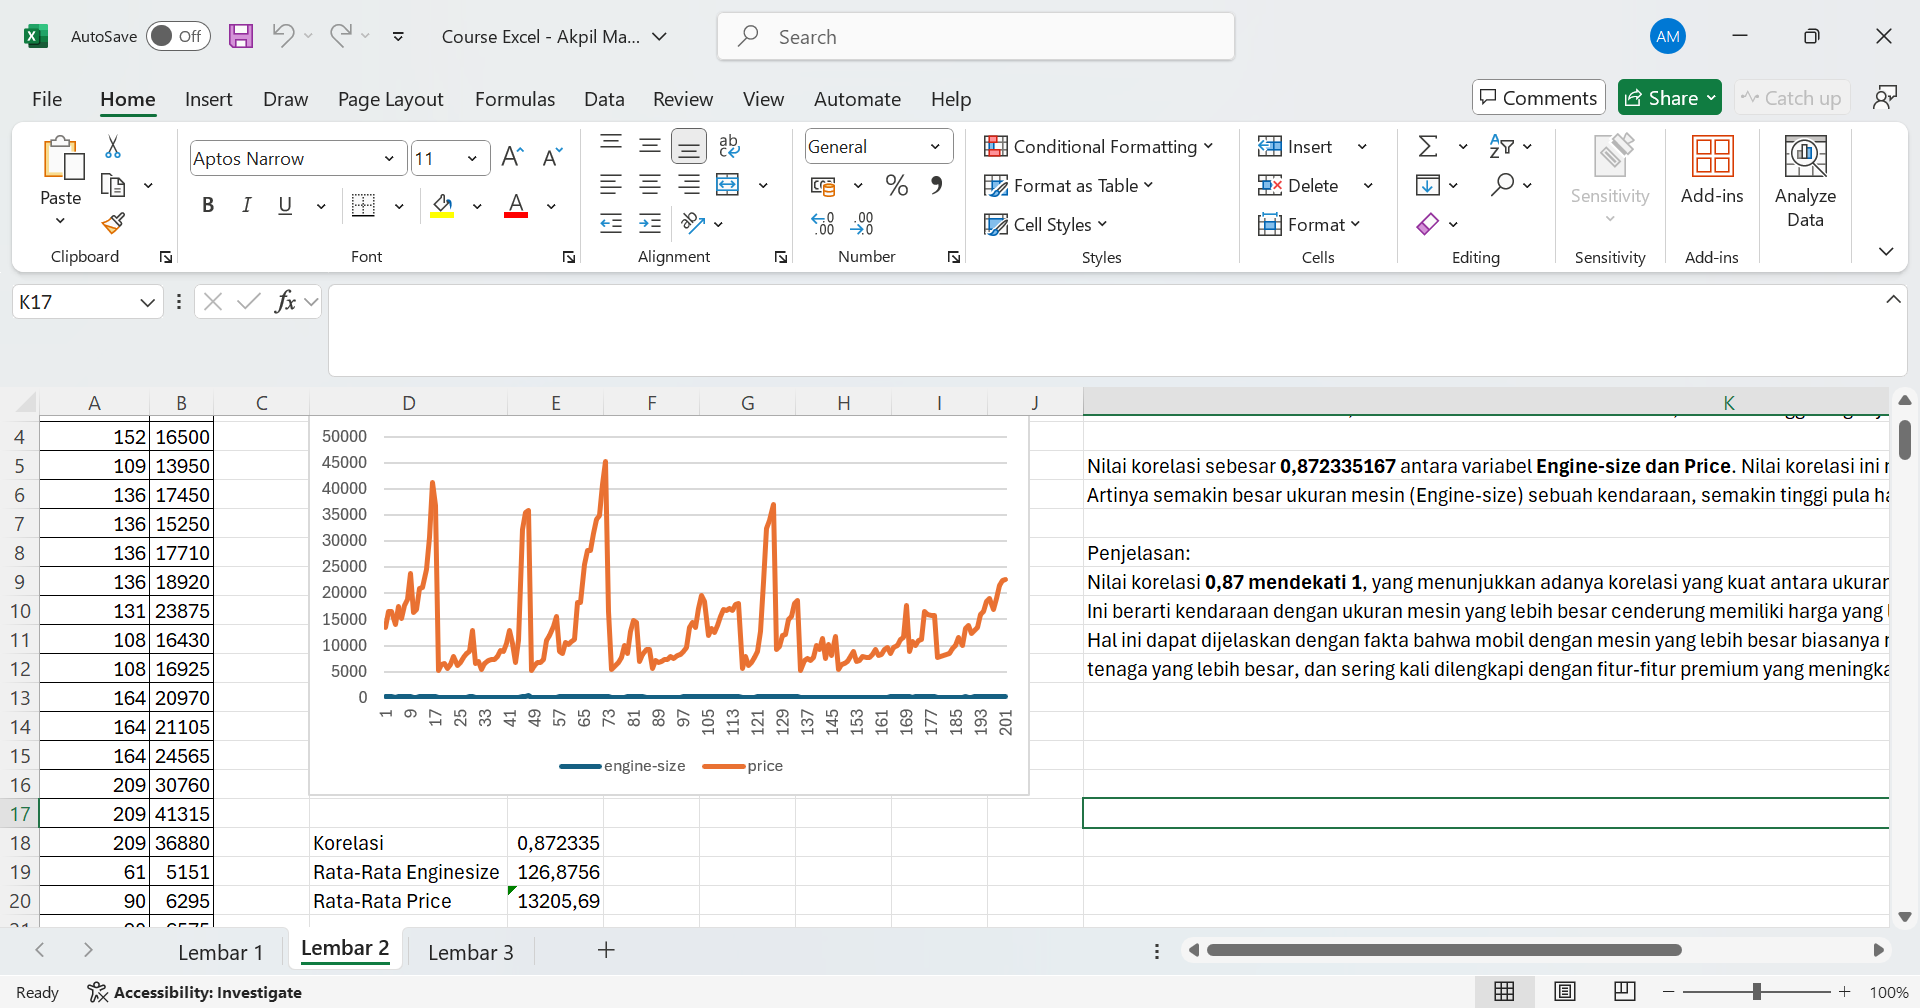Open the Add-ins button
The height and width of the screenshot is (1008, 1920).
point(1712,170)
